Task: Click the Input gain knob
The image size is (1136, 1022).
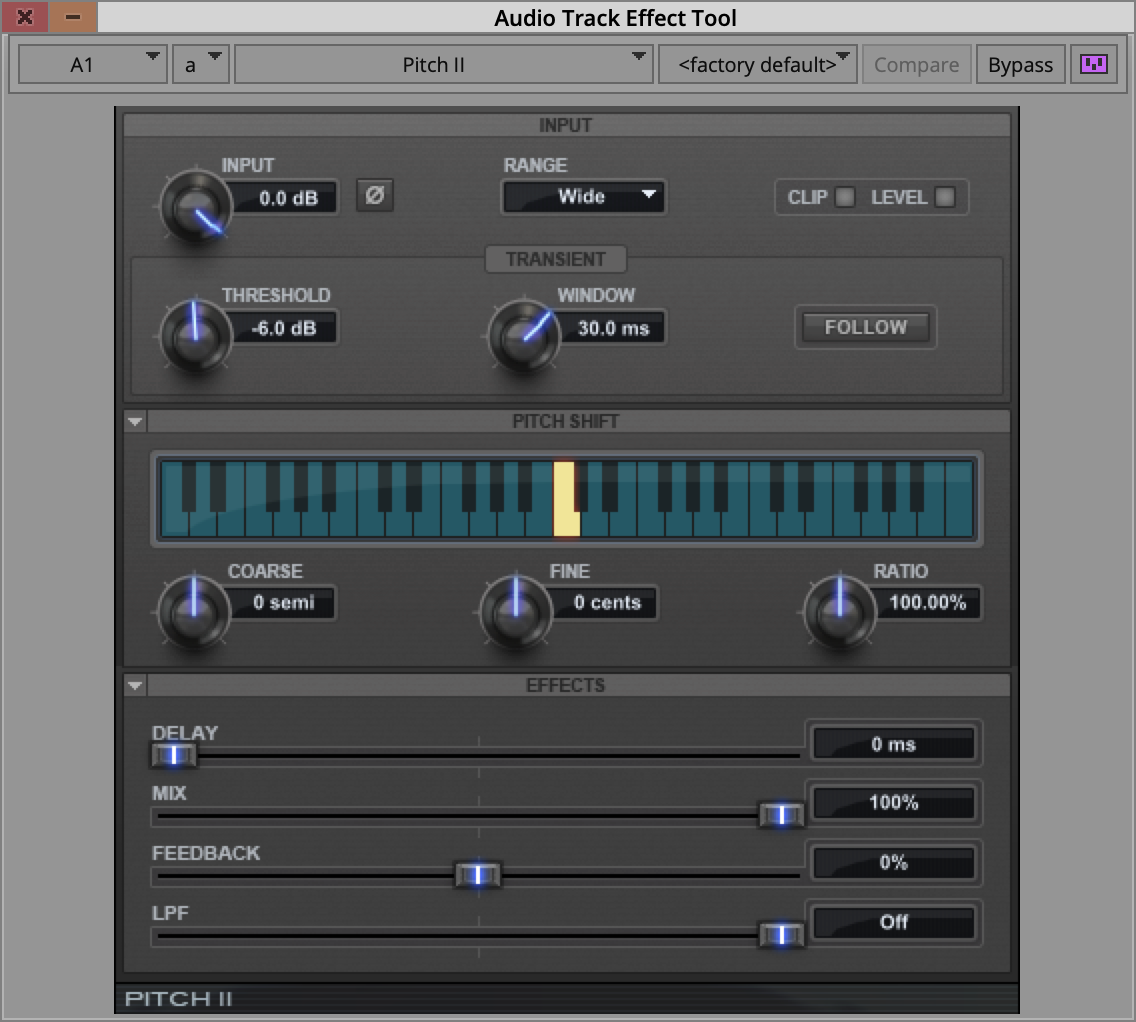Action: 195,206
